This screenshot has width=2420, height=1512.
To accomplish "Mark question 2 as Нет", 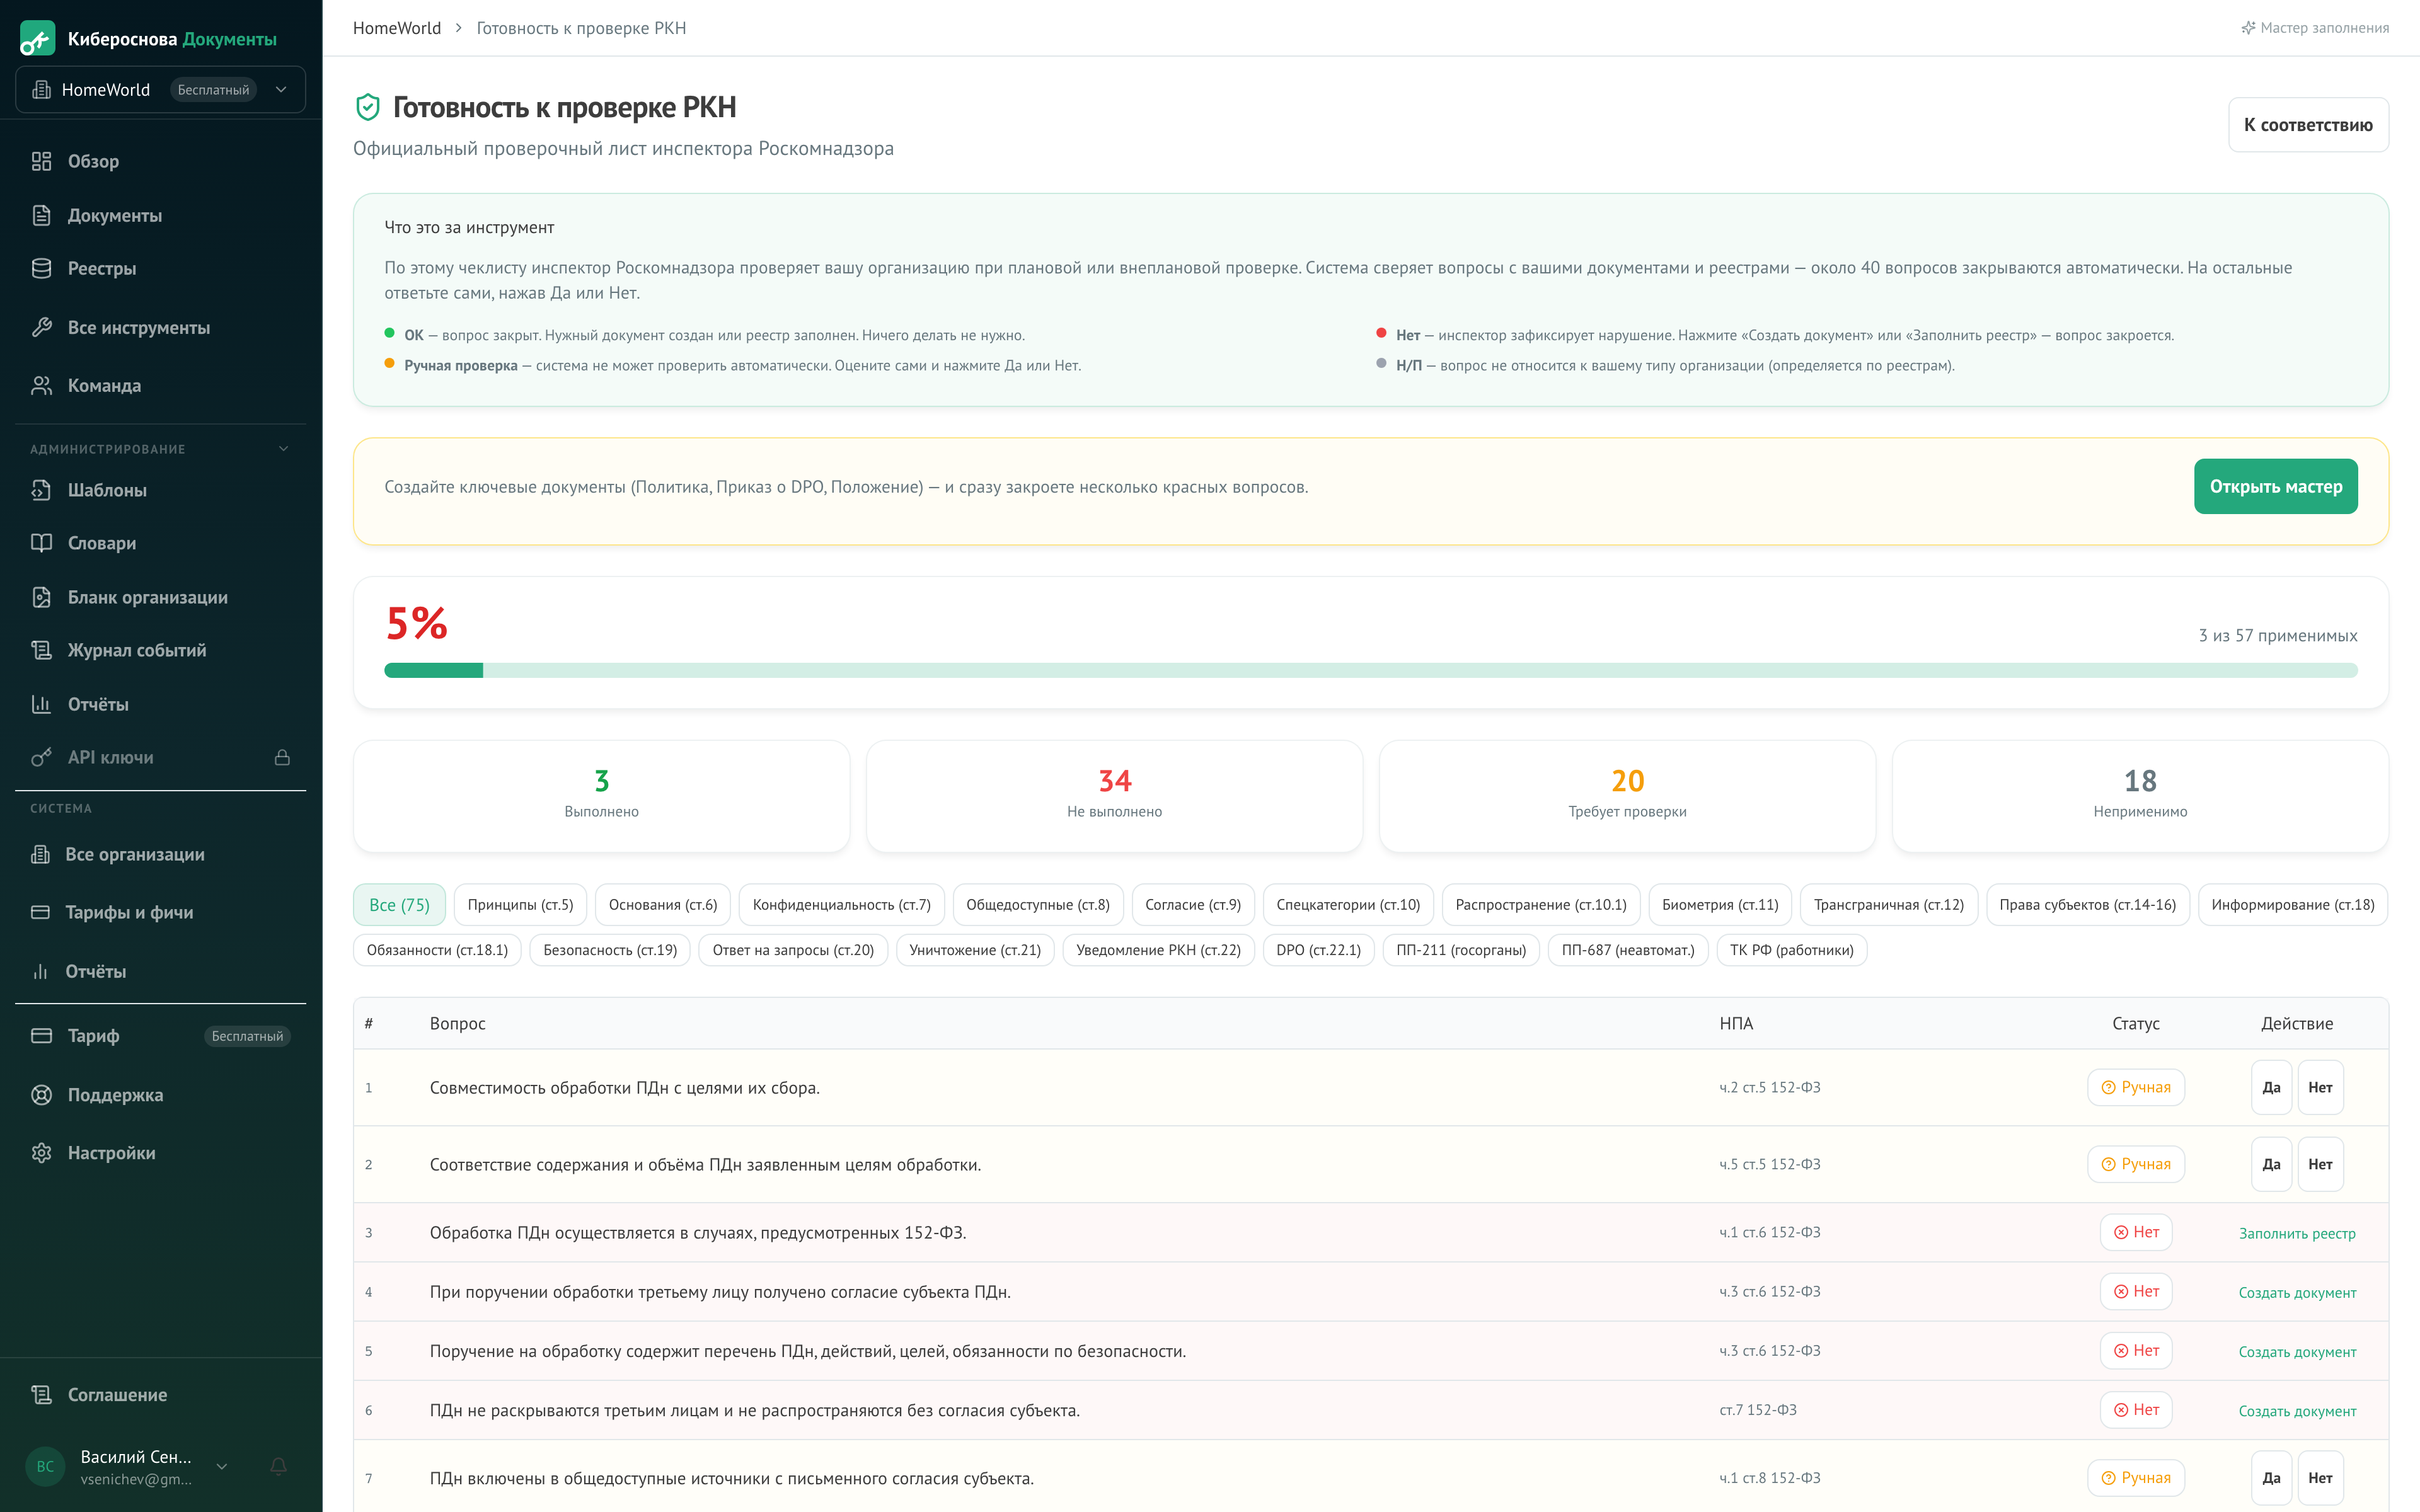I will 2321,1164.
